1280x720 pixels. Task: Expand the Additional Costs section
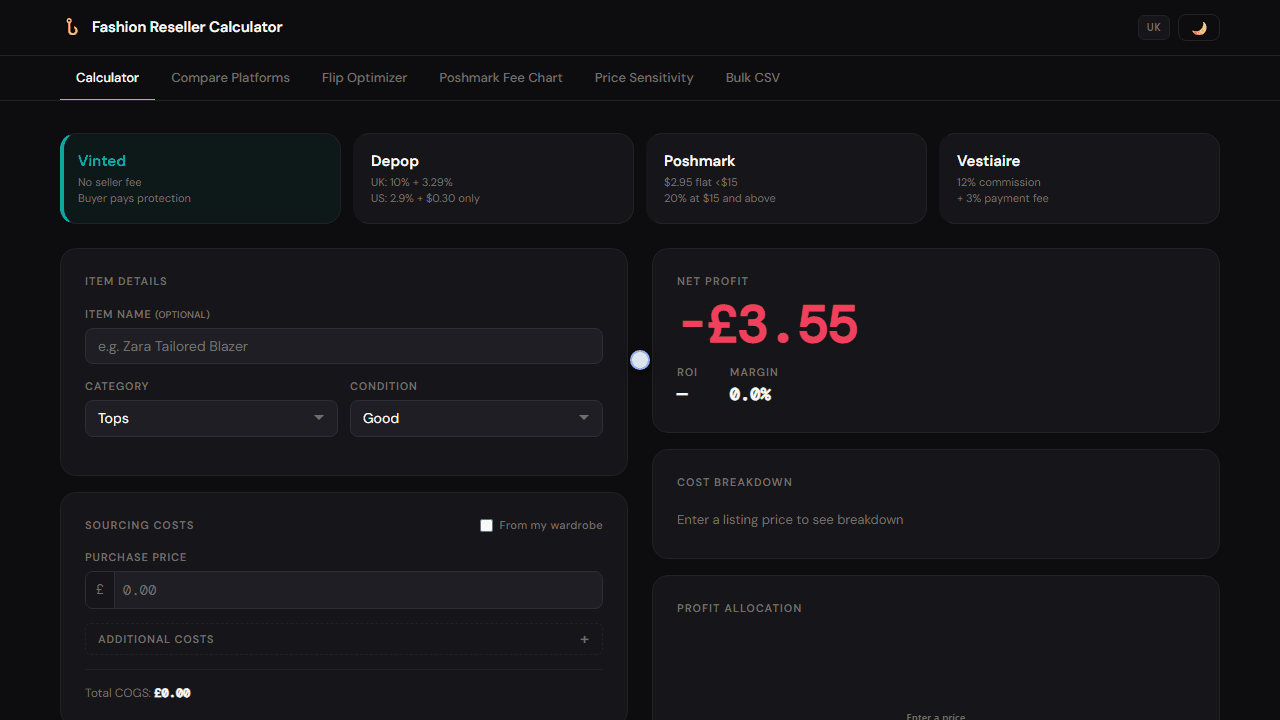coord(344,639)
